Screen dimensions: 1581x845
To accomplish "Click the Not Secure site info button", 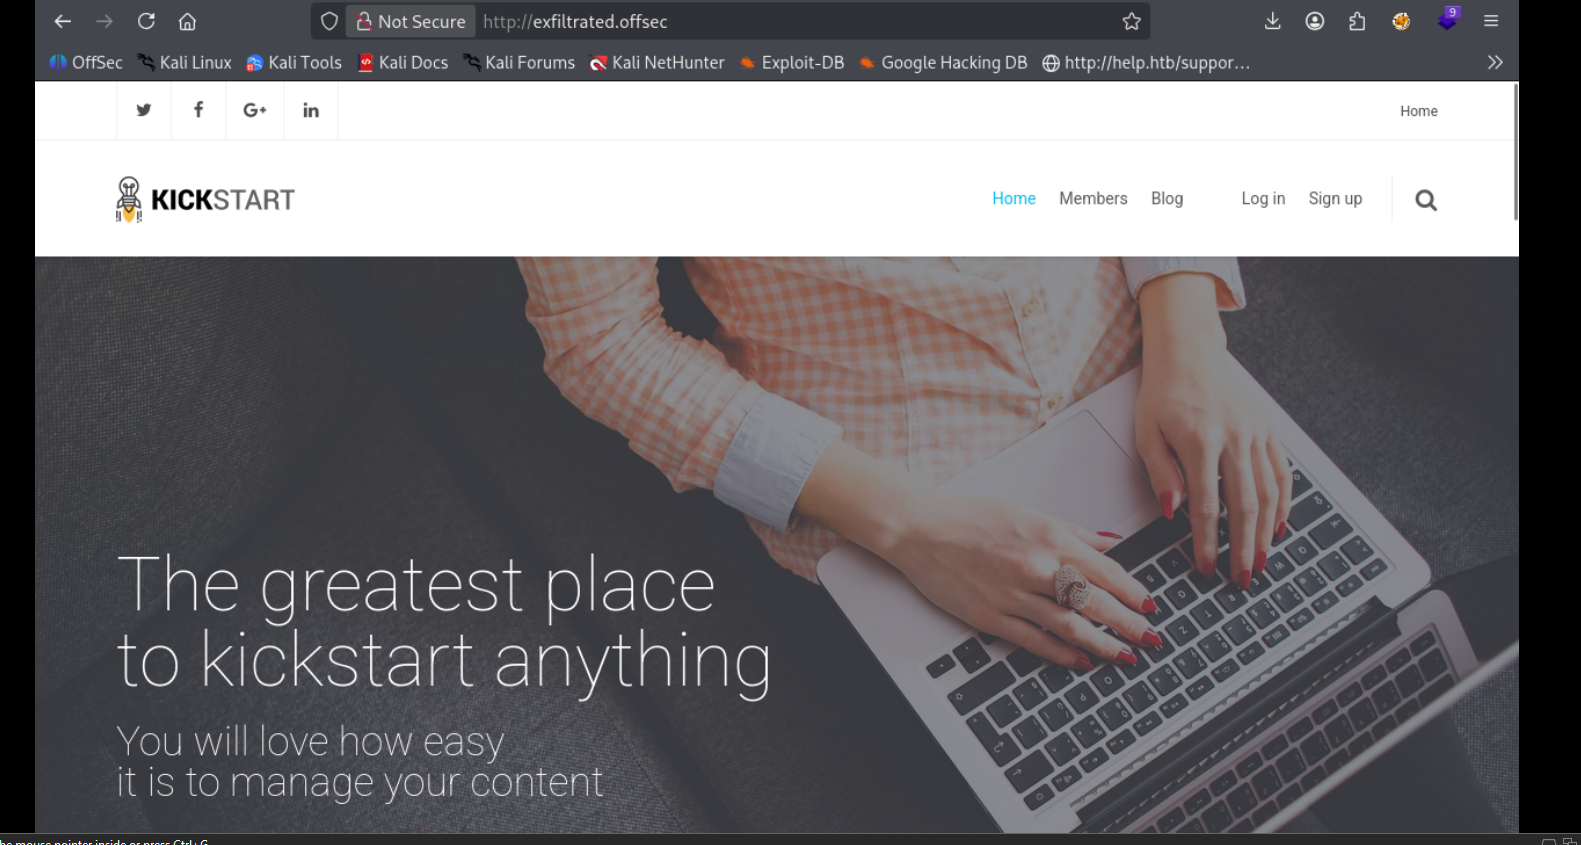I will click(x=411, y=21).
